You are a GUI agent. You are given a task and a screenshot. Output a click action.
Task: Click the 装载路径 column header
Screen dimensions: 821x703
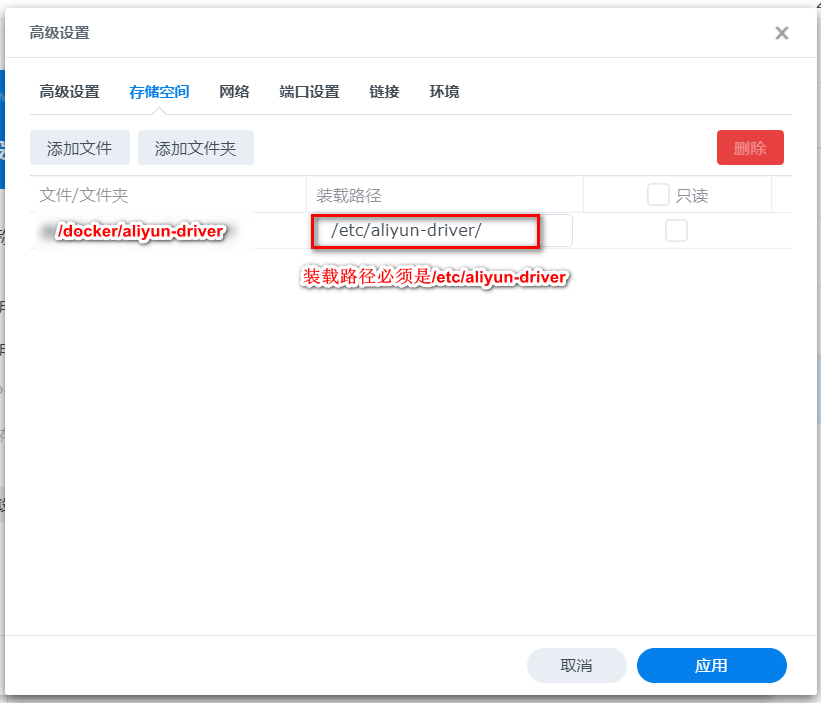coord(347,195)
